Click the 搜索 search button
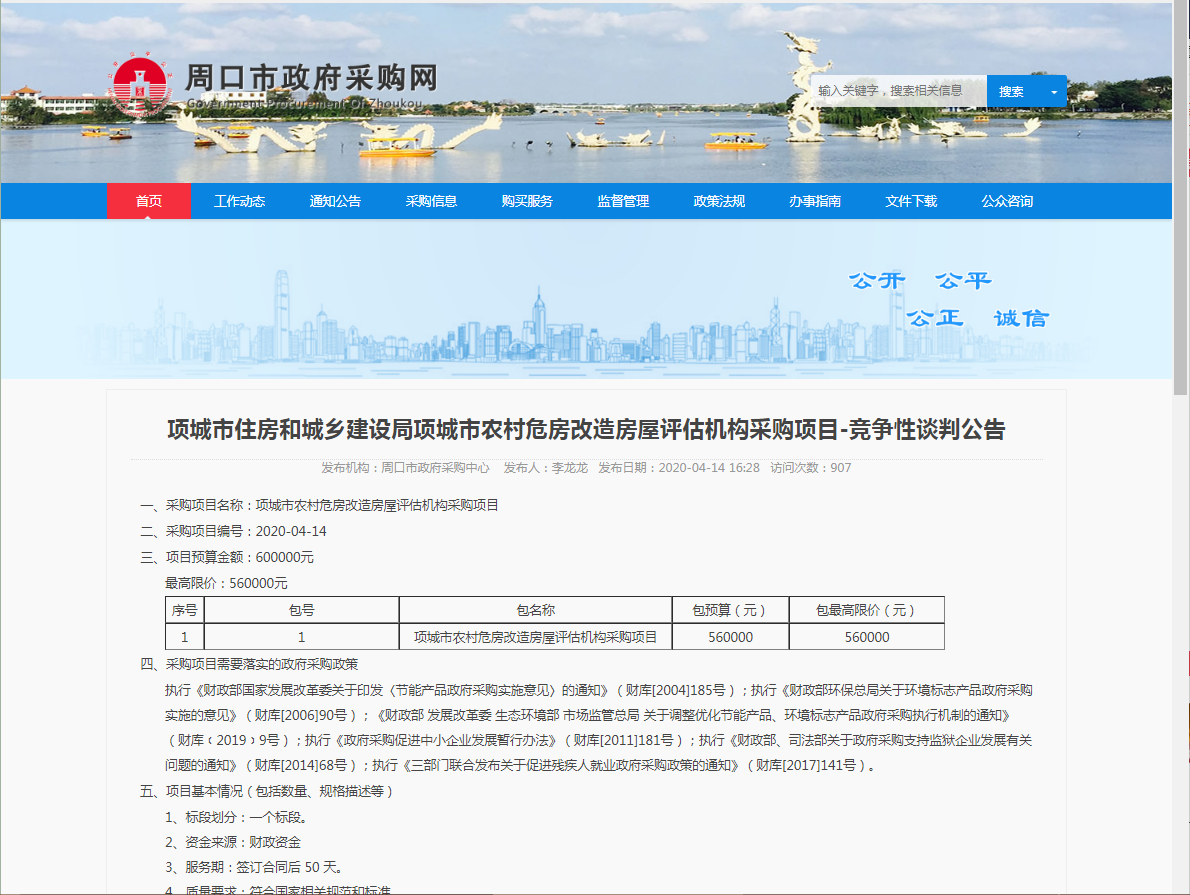The image size is (1190, 895). pos(1011,91)
